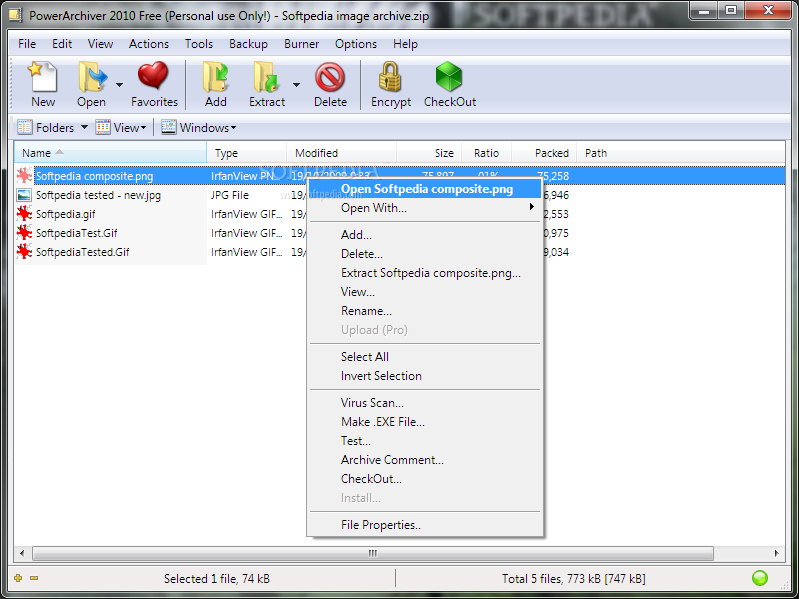Choose CheckOut... in the context menu
Screen dimensions: 799x599
click(x=425, y=479)
